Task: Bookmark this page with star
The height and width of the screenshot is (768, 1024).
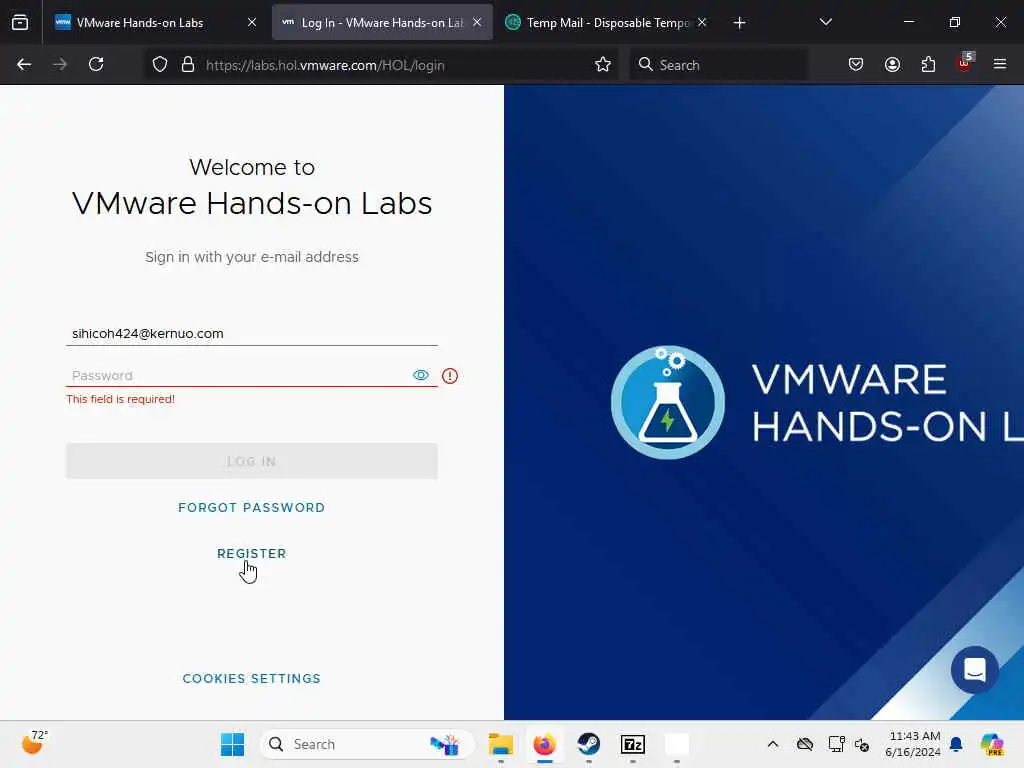Action: (x=603, y=65)
